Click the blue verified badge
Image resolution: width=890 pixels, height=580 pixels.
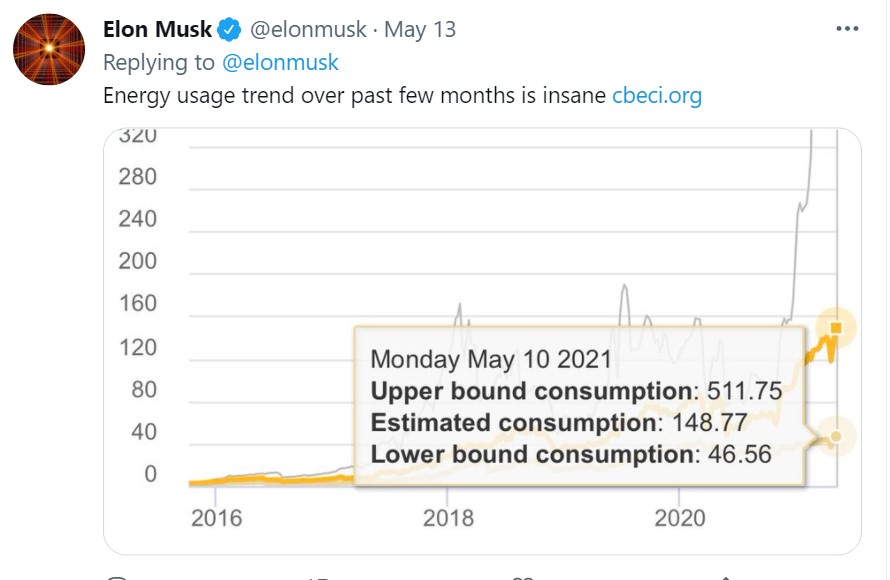[230, 30]
